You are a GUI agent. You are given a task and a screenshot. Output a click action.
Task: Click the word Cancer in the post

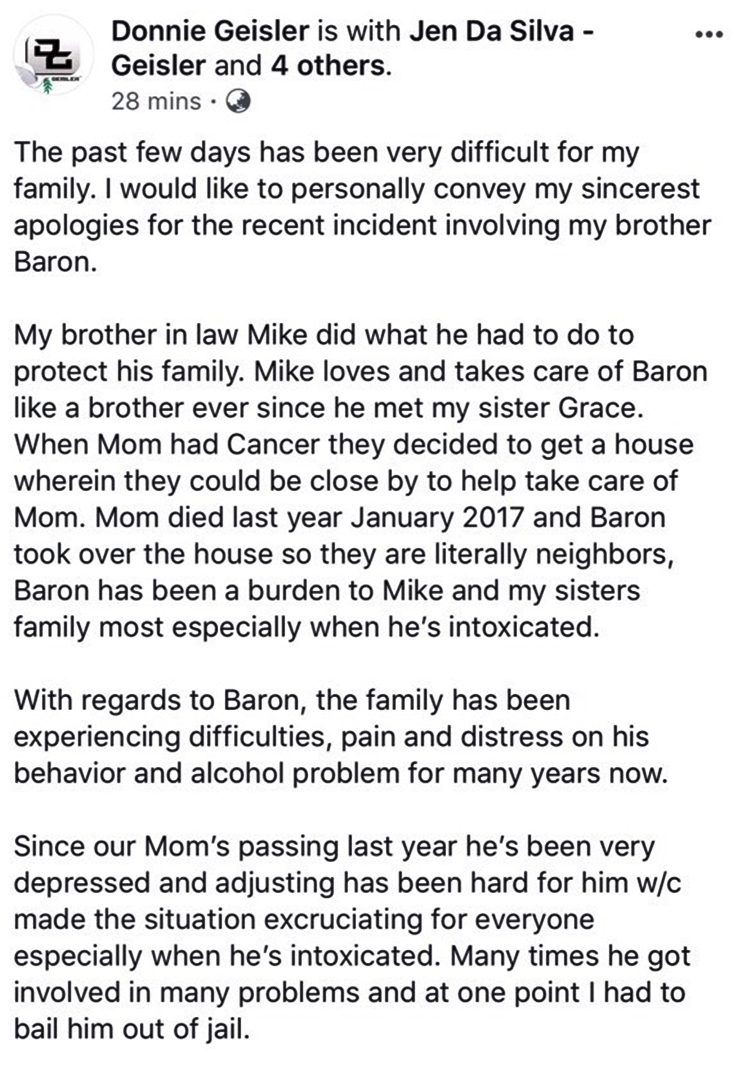(272, 445)
